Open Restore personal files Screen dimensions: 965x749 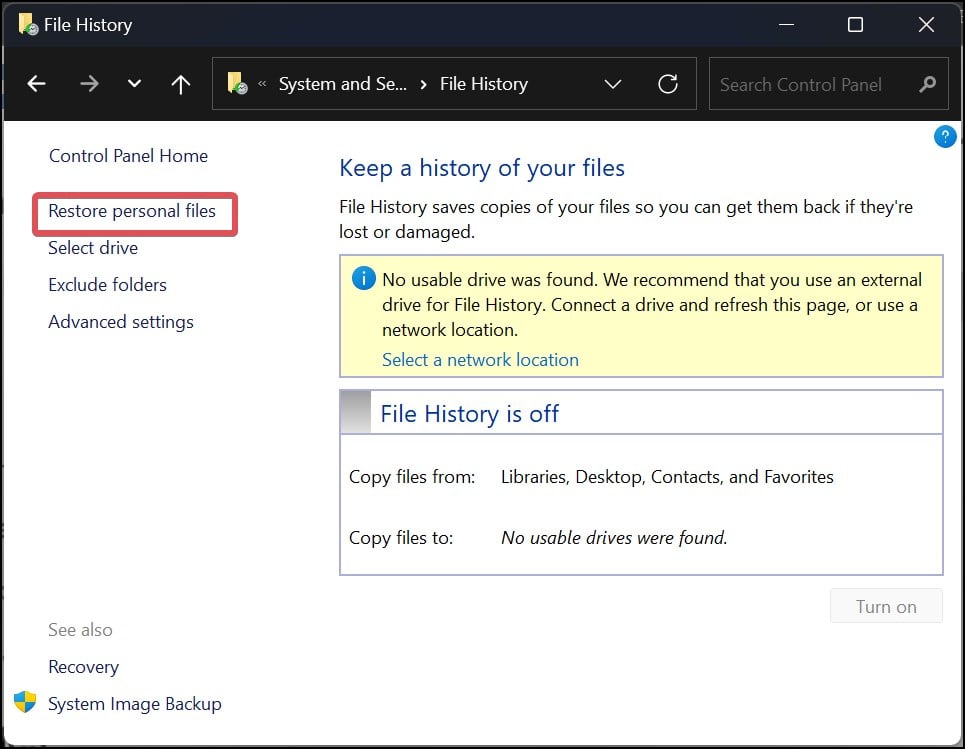132,211
